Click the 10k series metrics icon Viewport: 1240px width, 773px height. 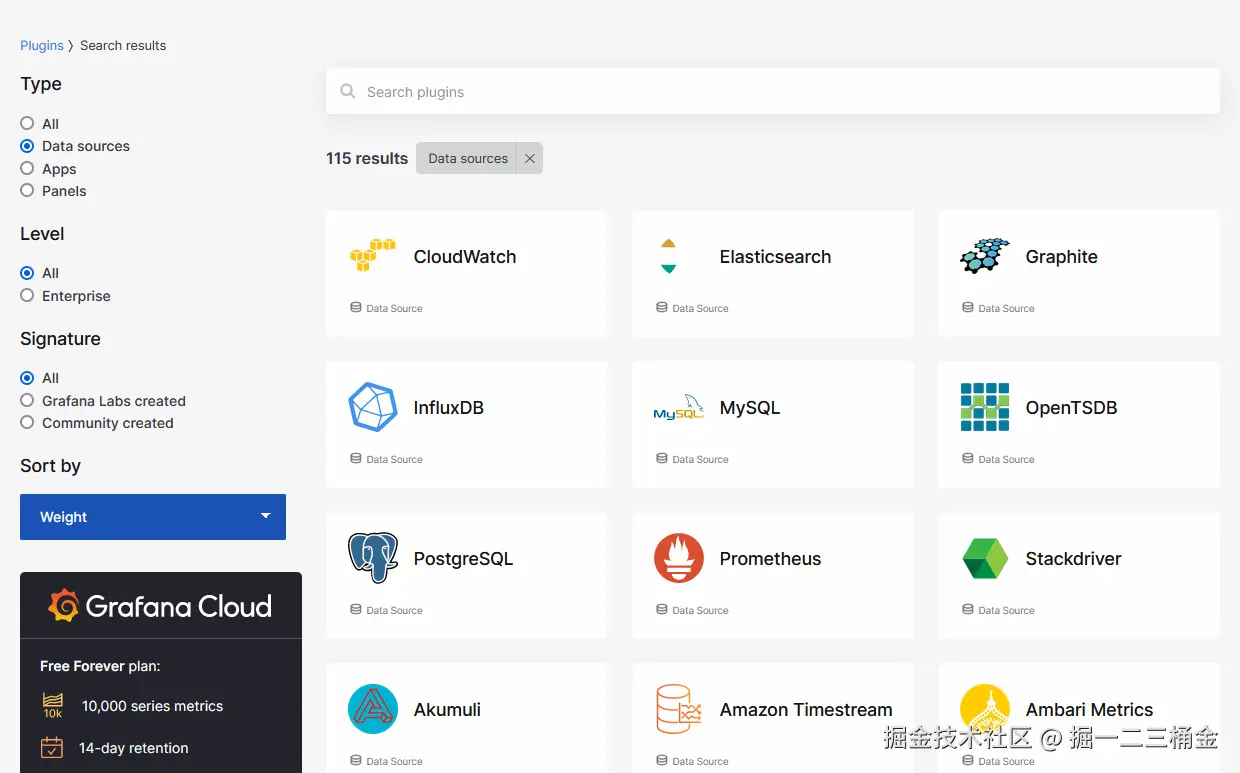(52, 706)
